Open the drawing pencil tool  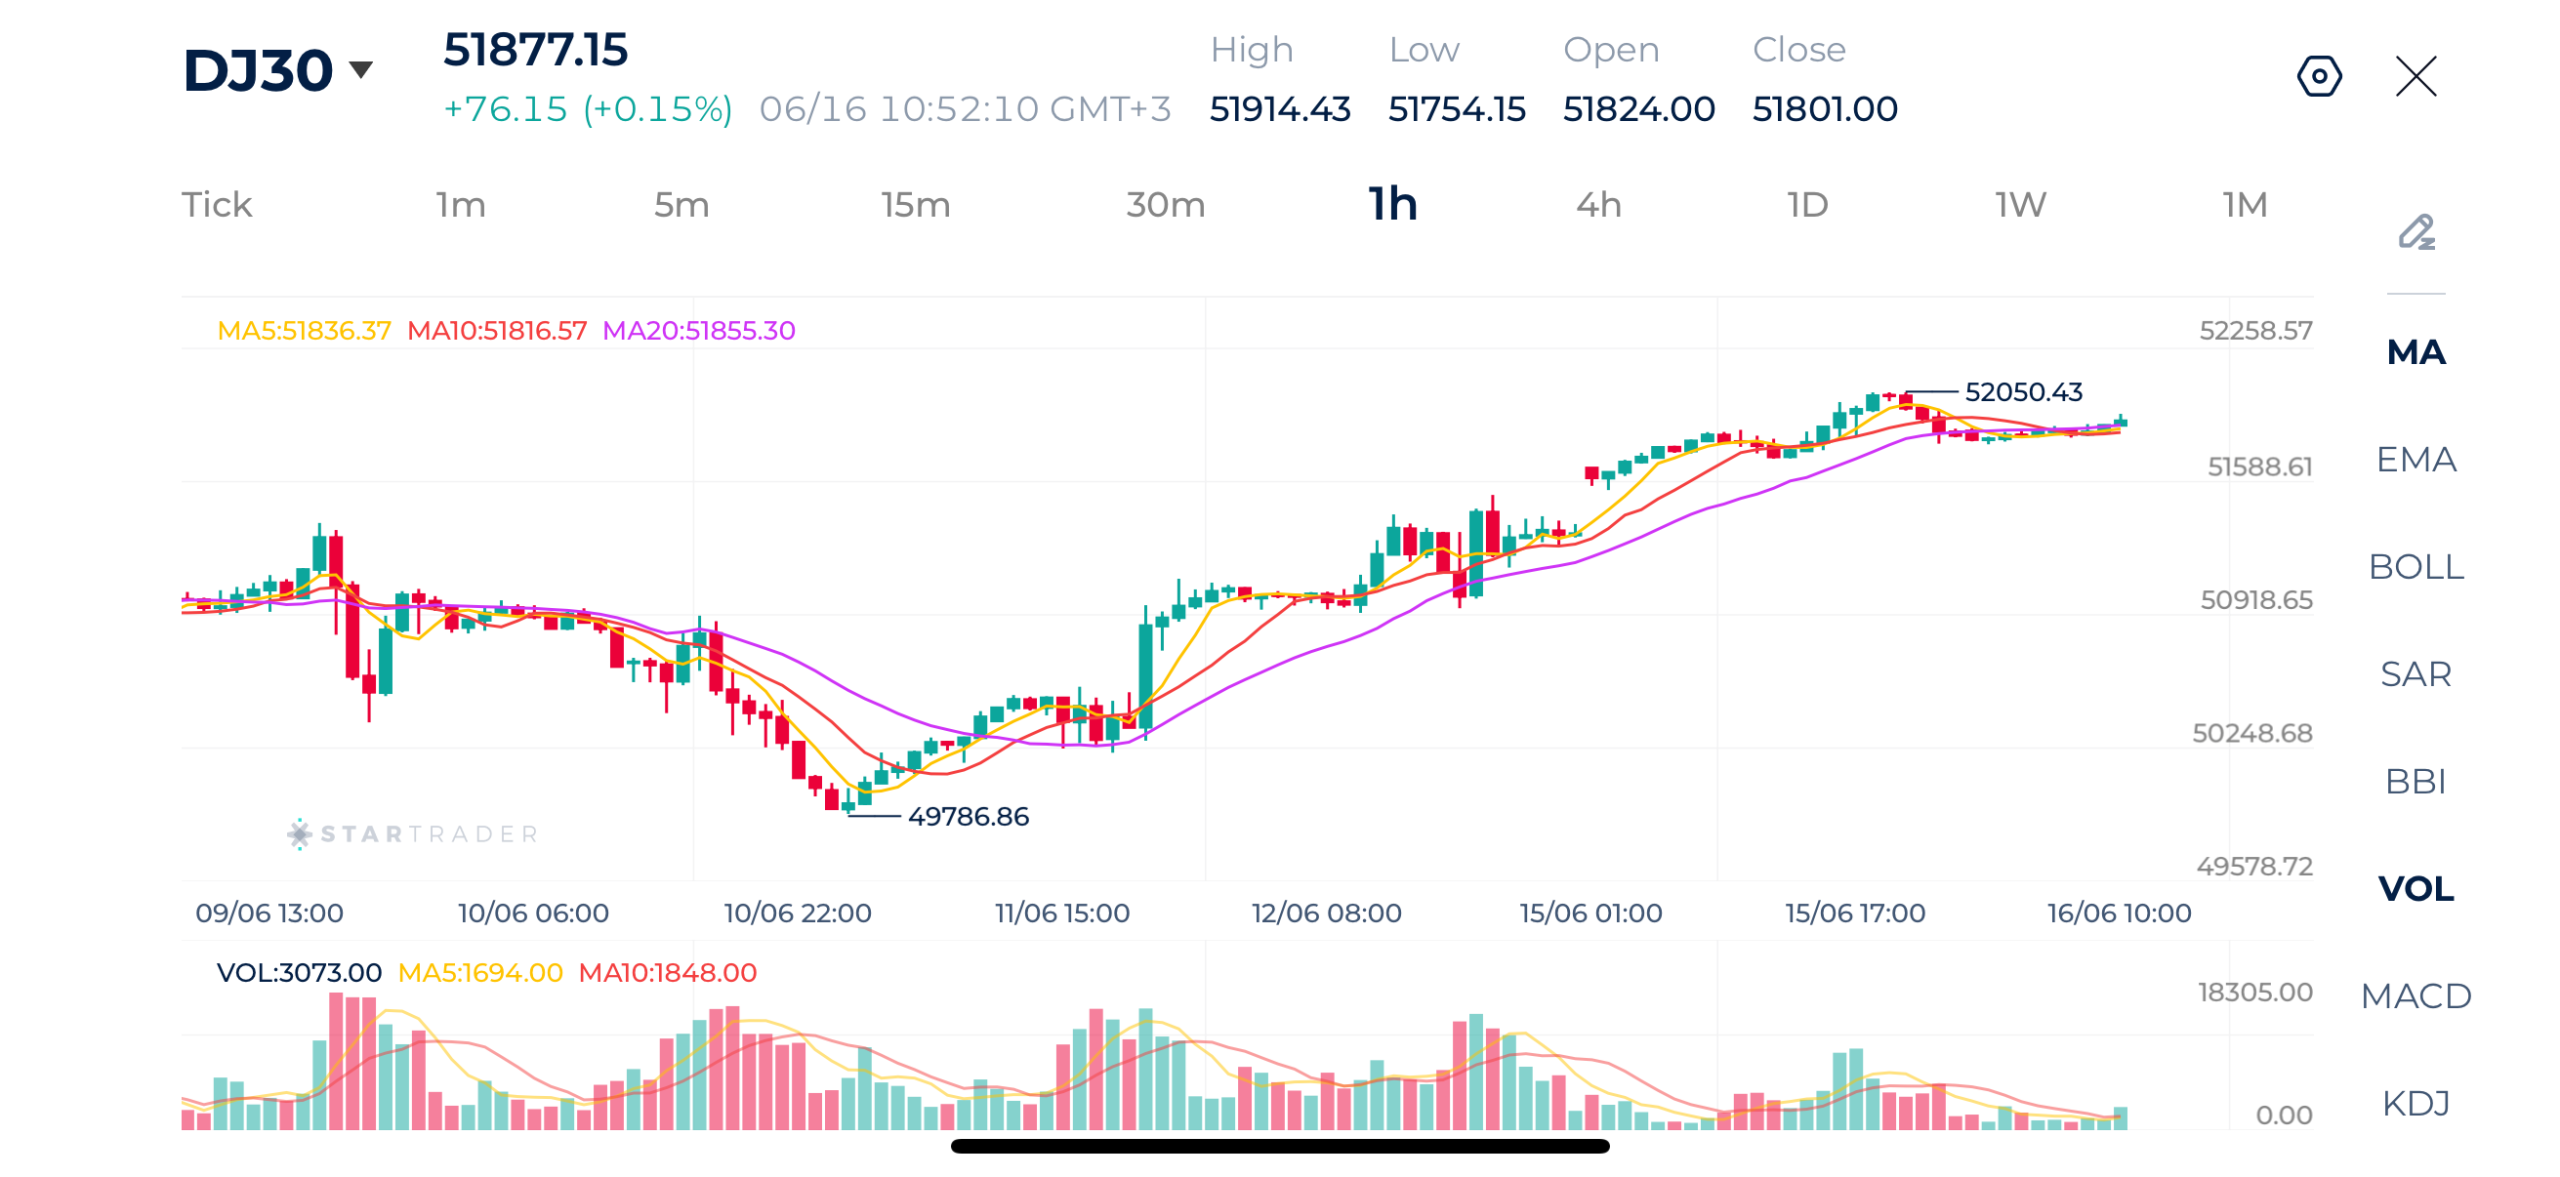[x=2415, y=232]
